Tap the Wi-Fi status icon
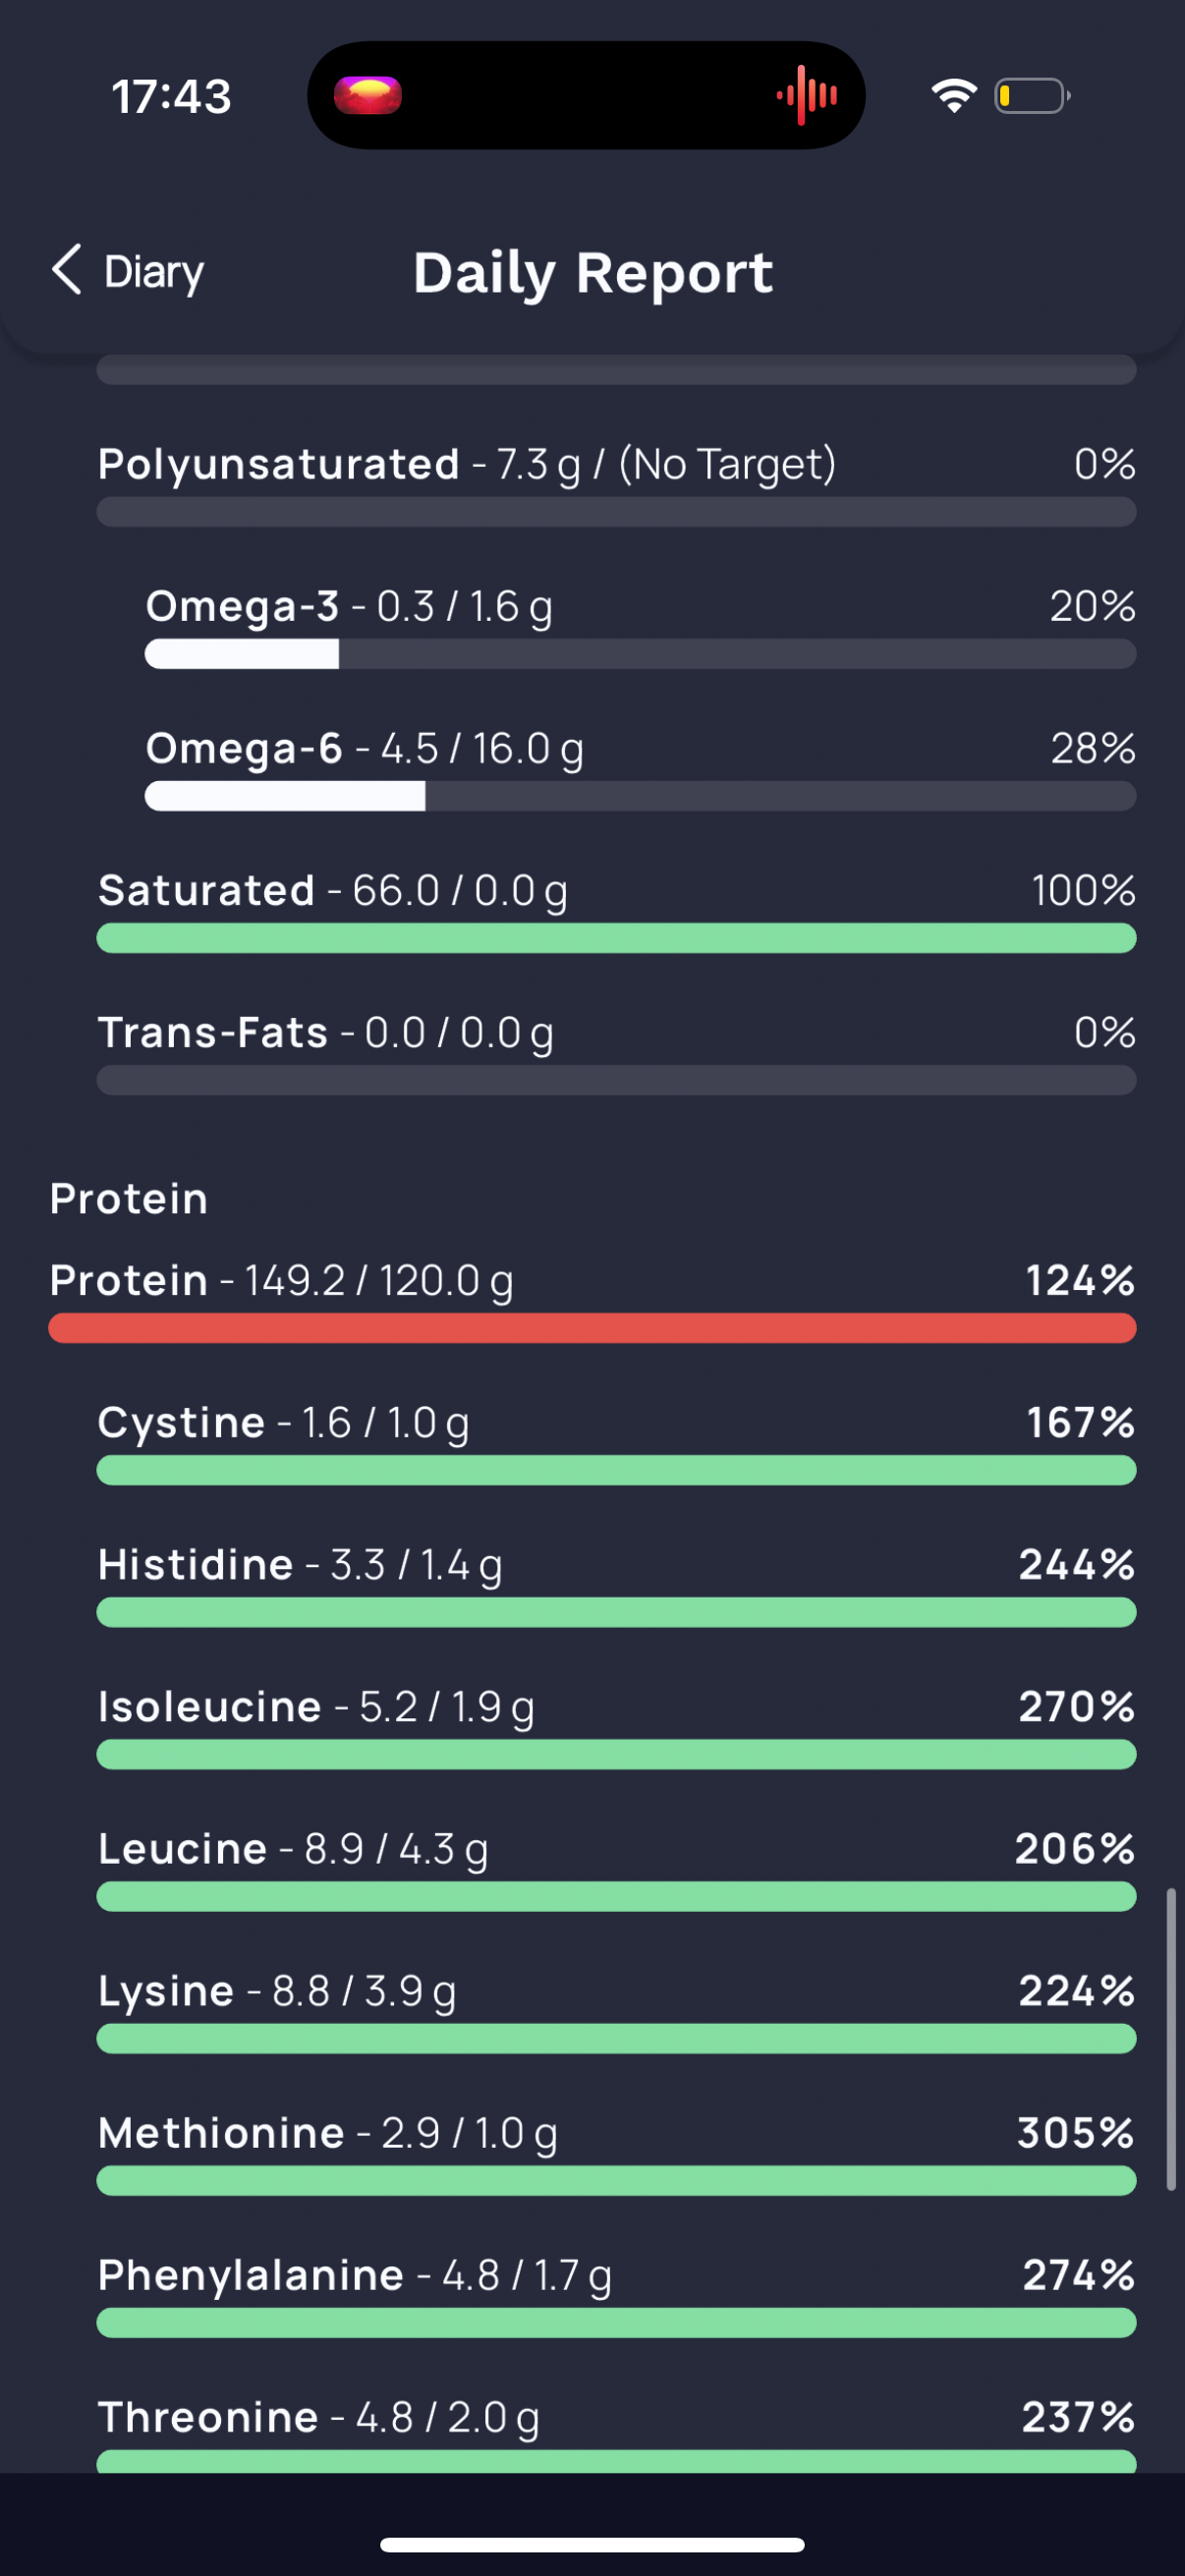This screenshot has width=1185, height=2576. [x=953, y=96]
